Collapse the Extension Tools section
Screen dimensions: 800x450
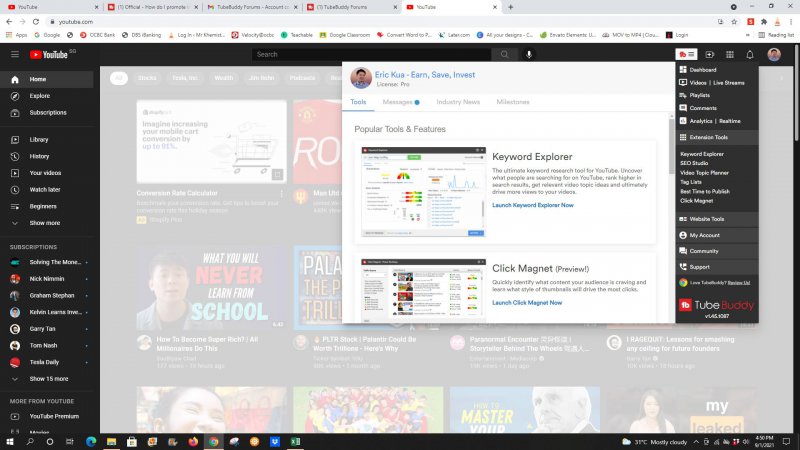coord(708,137)
